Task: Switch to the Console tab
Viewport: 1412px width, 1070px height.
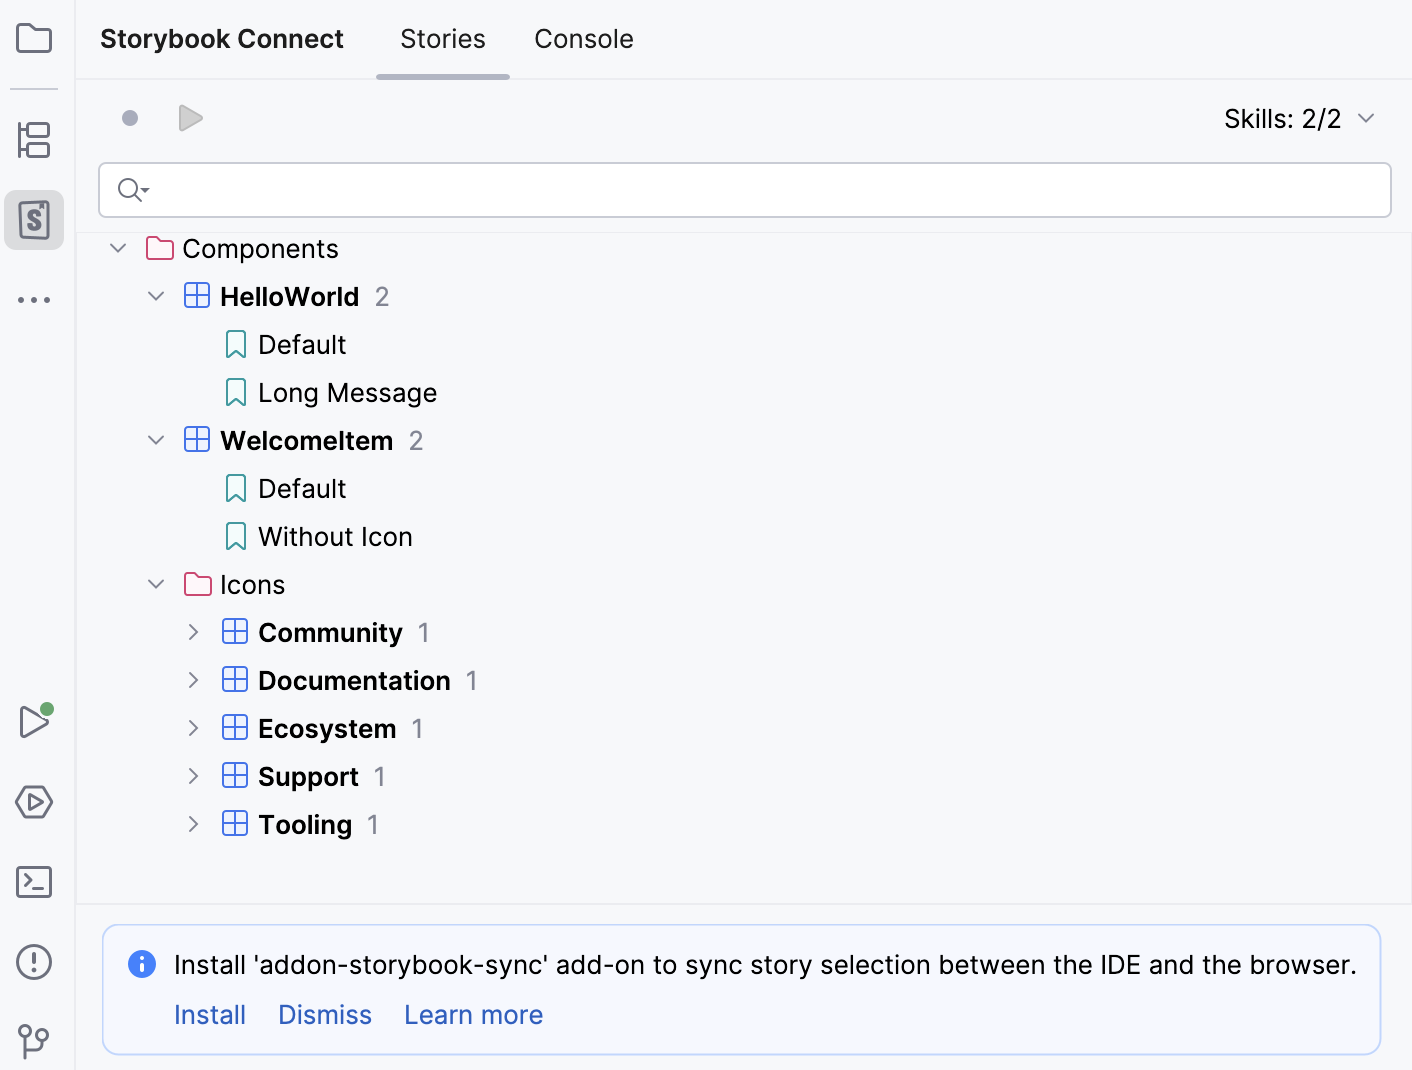Action: (584, 39)
